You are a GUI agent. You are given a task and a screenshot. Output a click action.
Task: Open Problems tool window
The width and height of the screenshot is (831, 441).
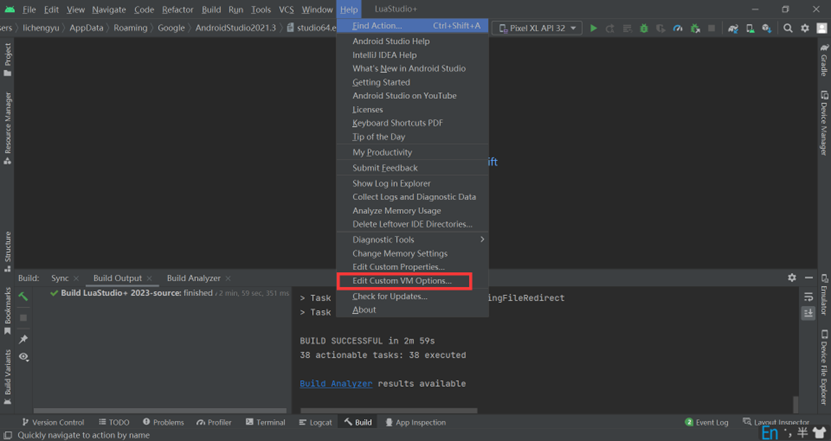(x=163, y=422)
